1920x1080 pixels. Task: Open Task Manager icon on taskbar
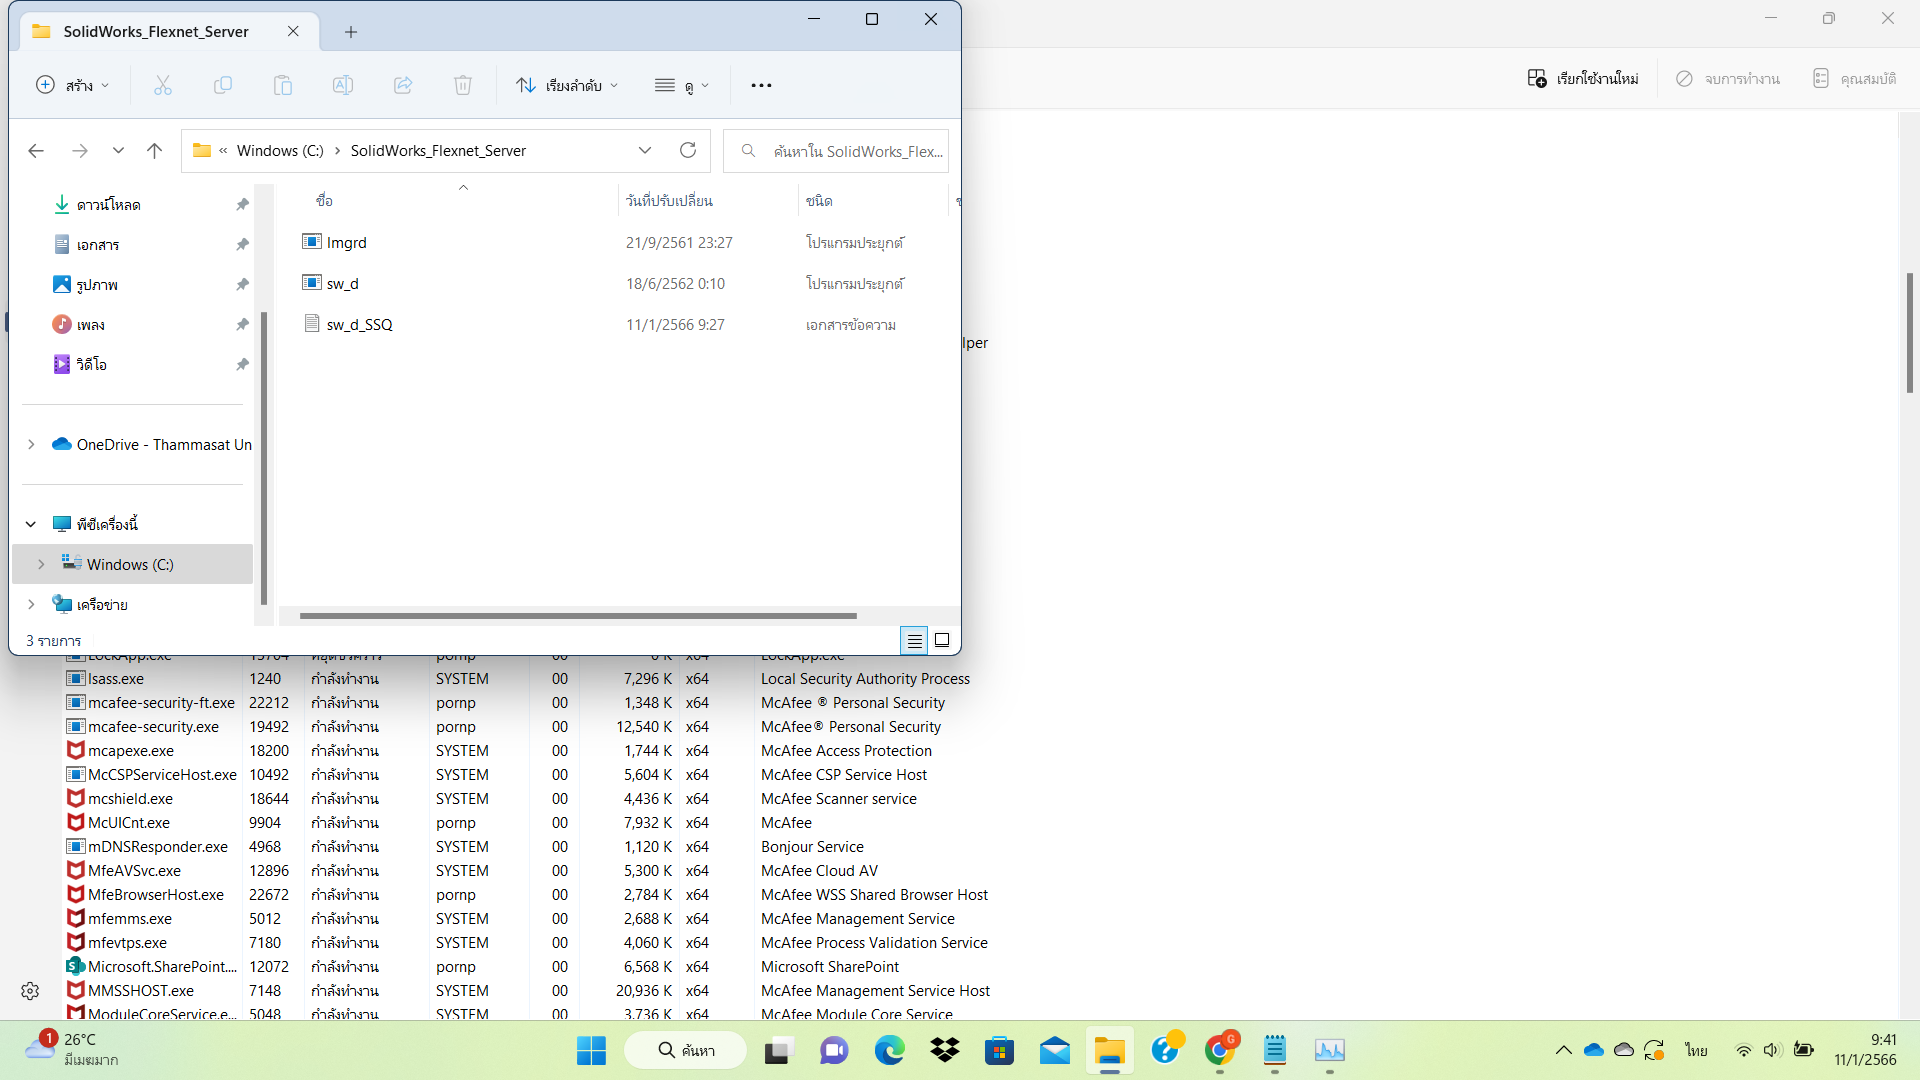[x=1329, y=1051]
